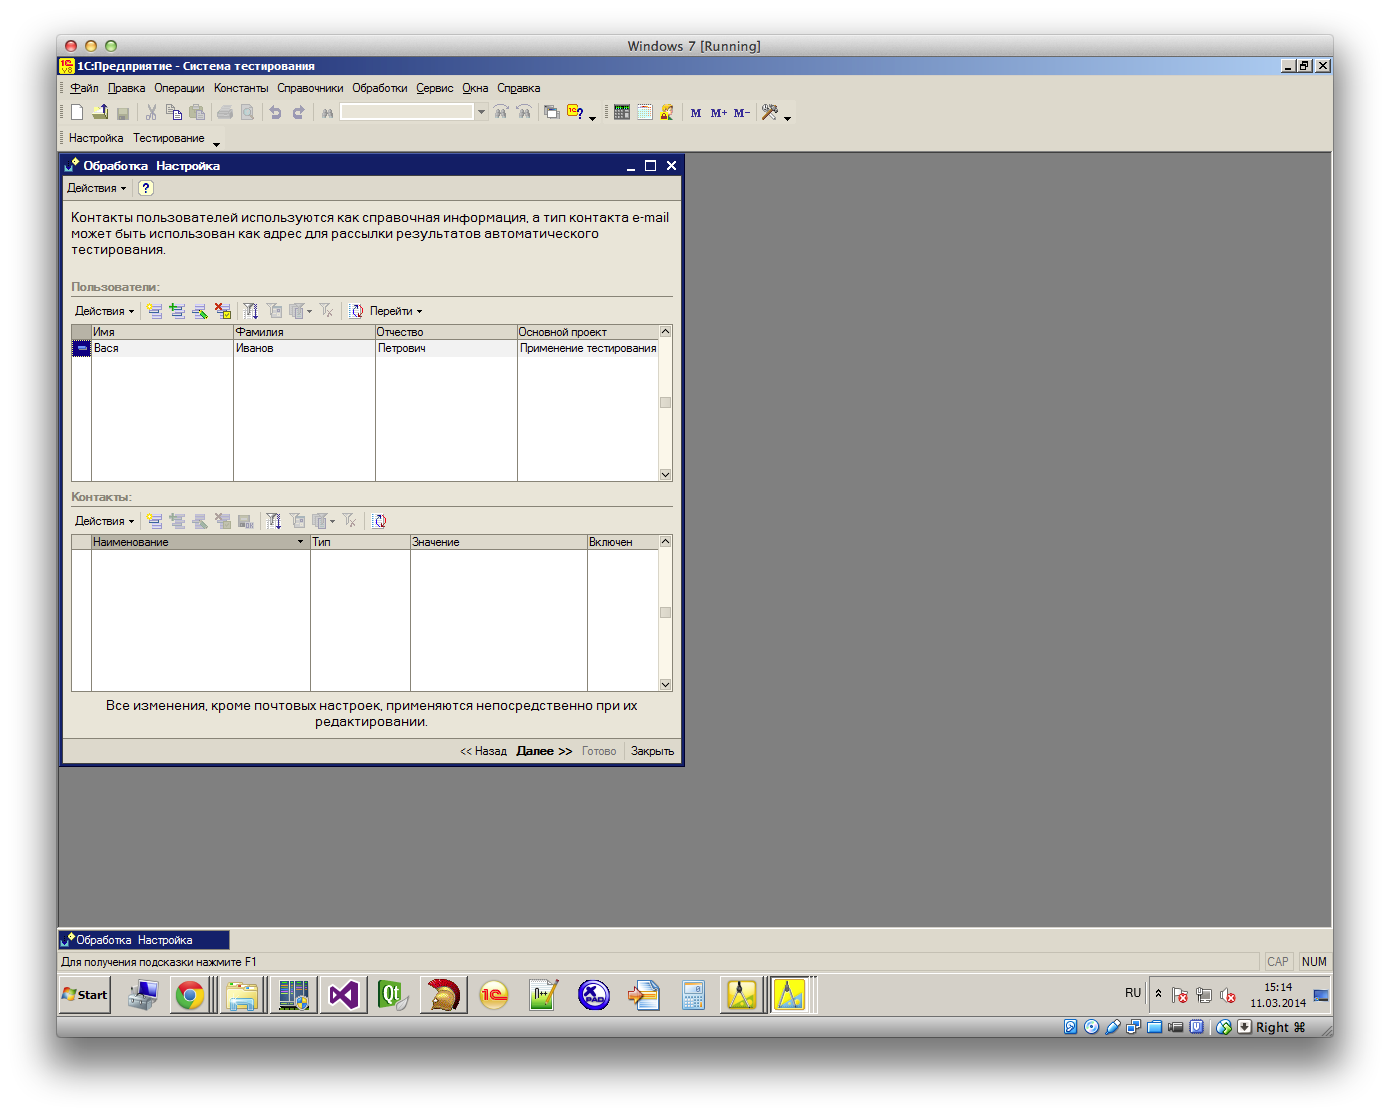Select the Вася cell in users table
This screenshot has width=1390, height=1116.
tap(162, 348)
